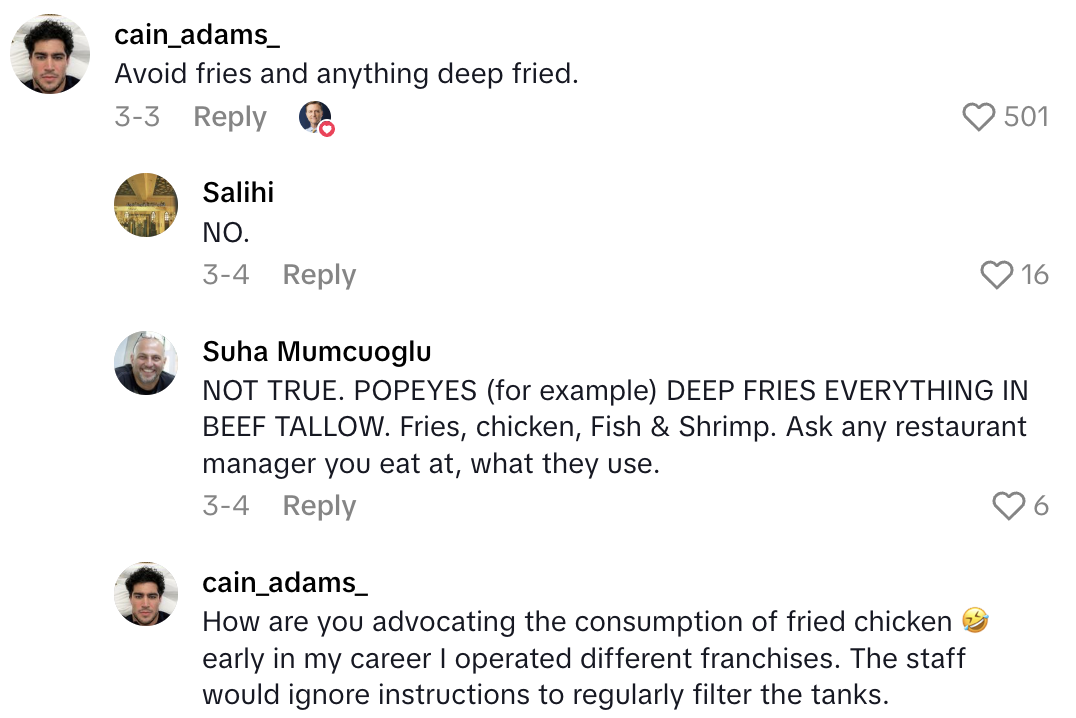Open the cain_adams_ username on top comment

197,35
